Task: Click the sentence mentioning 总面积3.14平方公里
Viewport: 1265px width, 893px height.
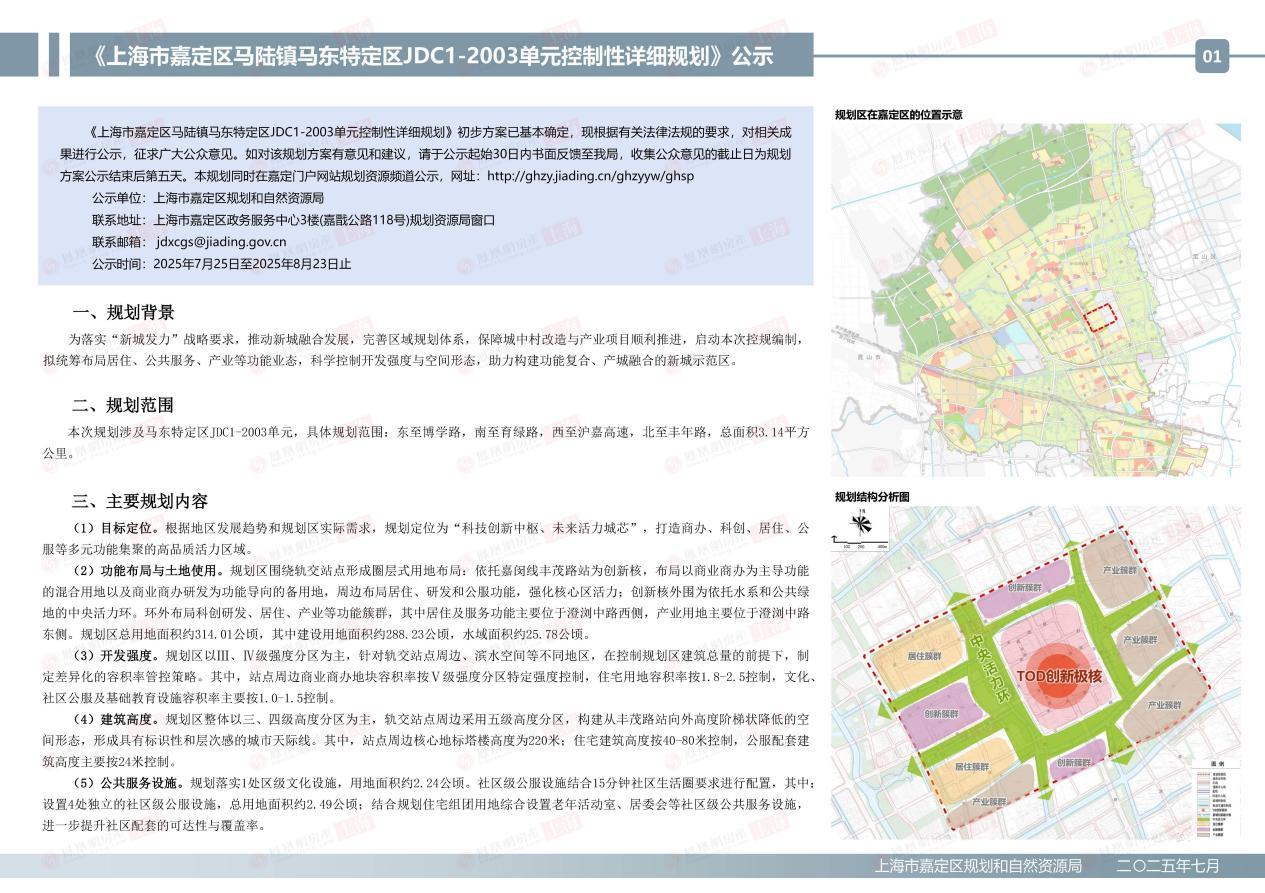Action: point(425,442)
